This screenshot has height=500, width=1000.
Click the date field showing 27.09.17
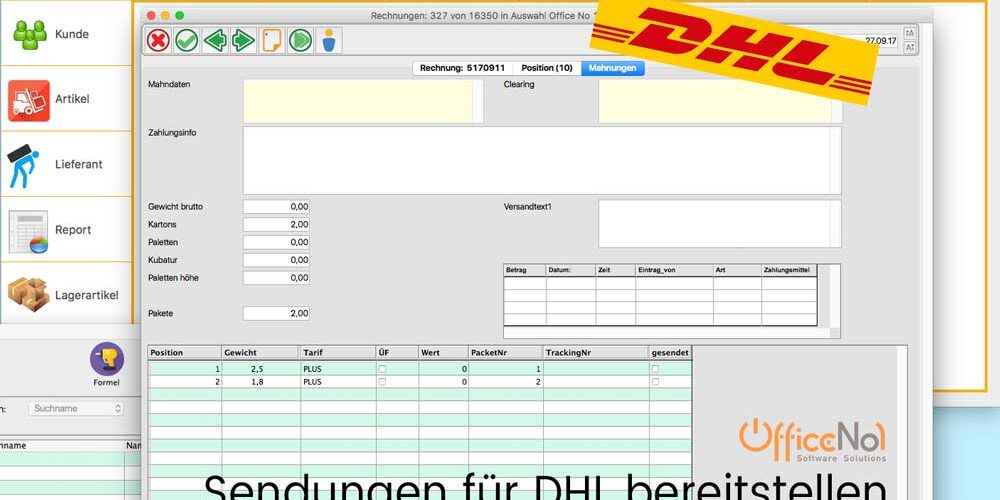click(881, 40)
